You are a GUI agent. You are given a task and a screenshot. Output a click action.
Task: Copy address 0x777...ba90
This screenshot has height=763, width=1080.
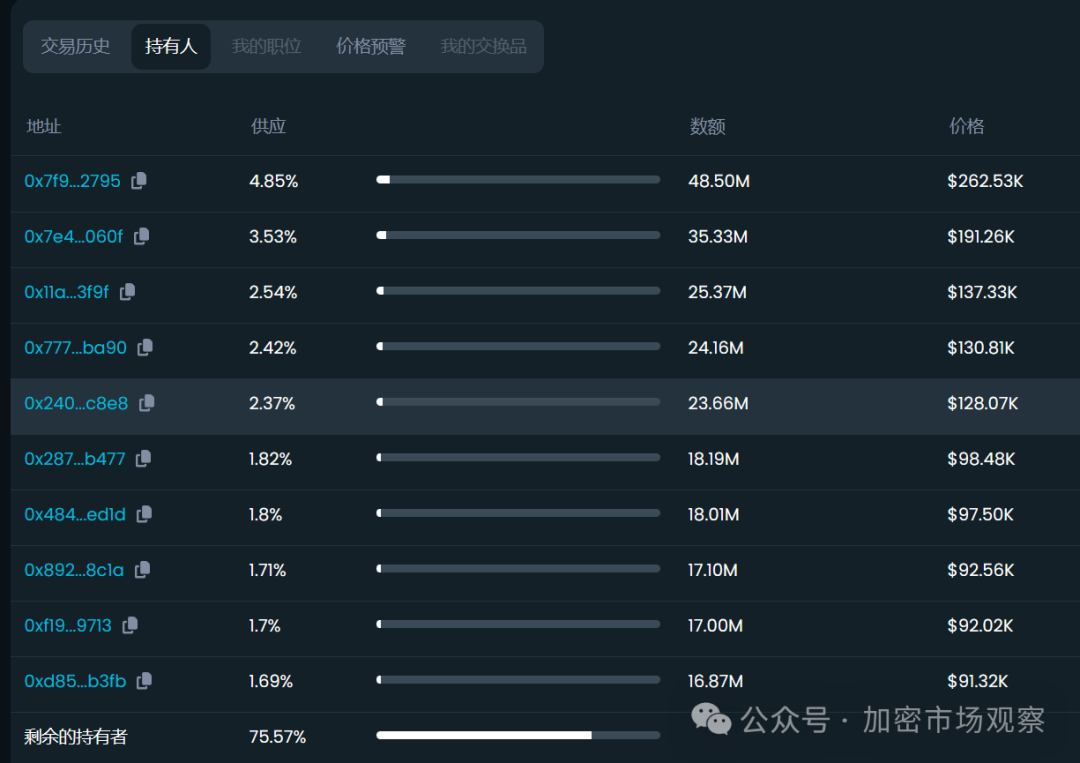tap(145, 347)
